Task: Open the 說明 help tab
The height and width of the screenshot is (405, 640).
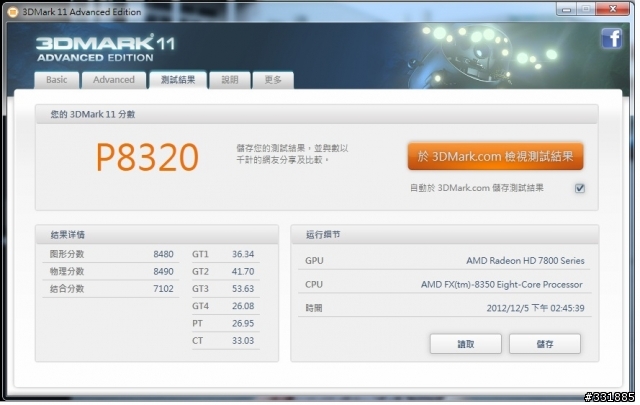Action: pyautogui.click(x=229, y=80)
